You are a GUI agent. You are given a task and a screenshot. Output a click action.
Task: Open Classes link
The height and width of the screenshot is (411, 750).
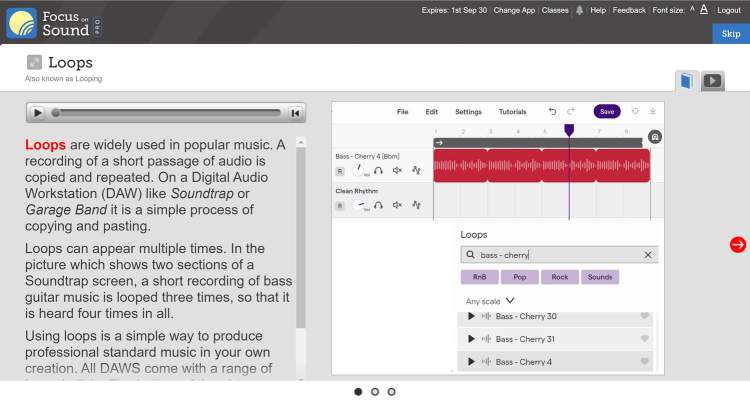coord(555,10)
